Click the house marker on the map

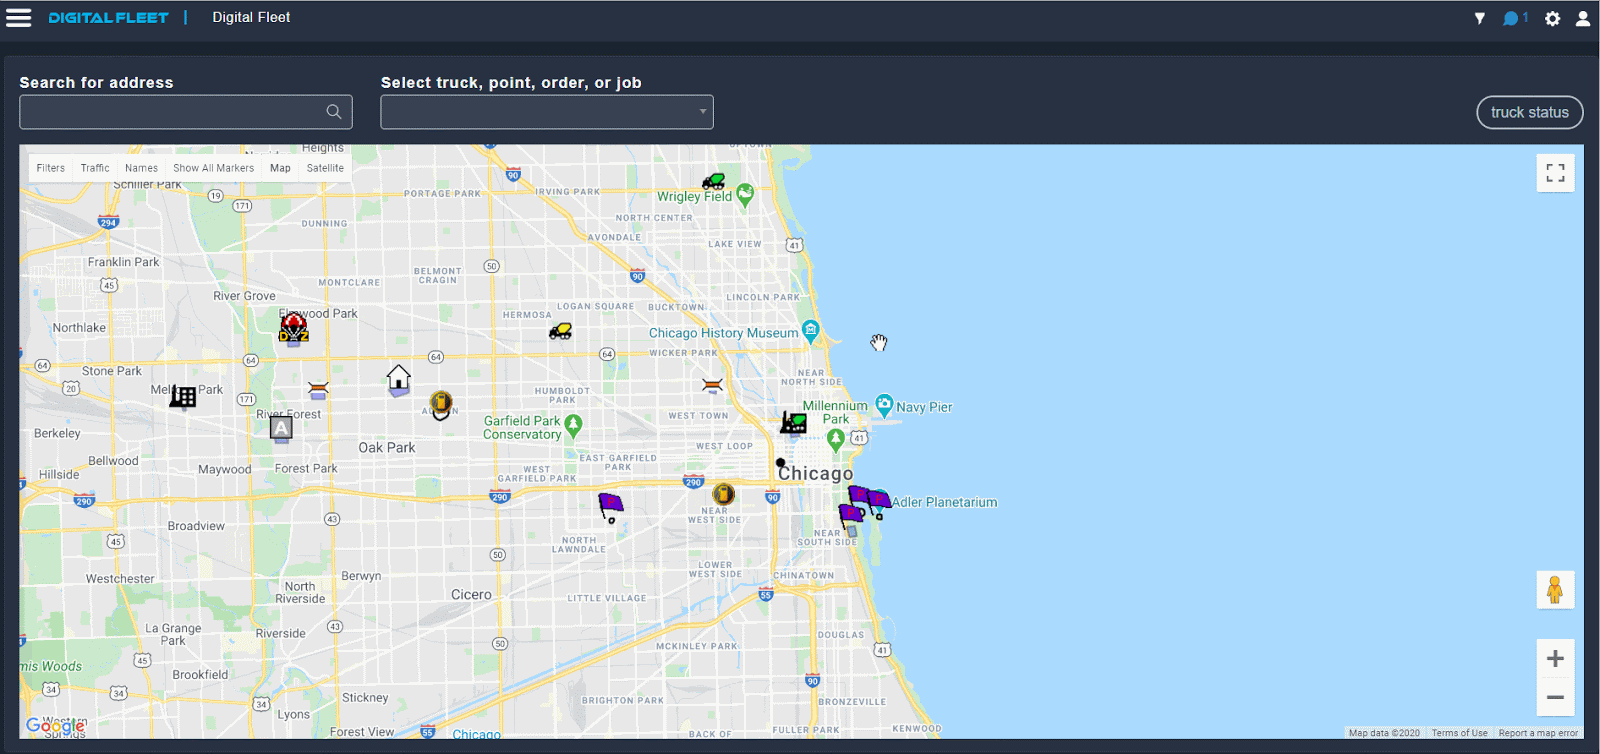coord(398,378)
